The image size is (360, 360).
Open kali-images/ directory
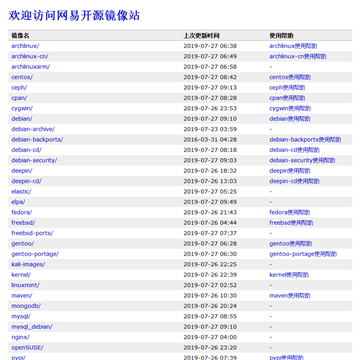pos(28,264)
